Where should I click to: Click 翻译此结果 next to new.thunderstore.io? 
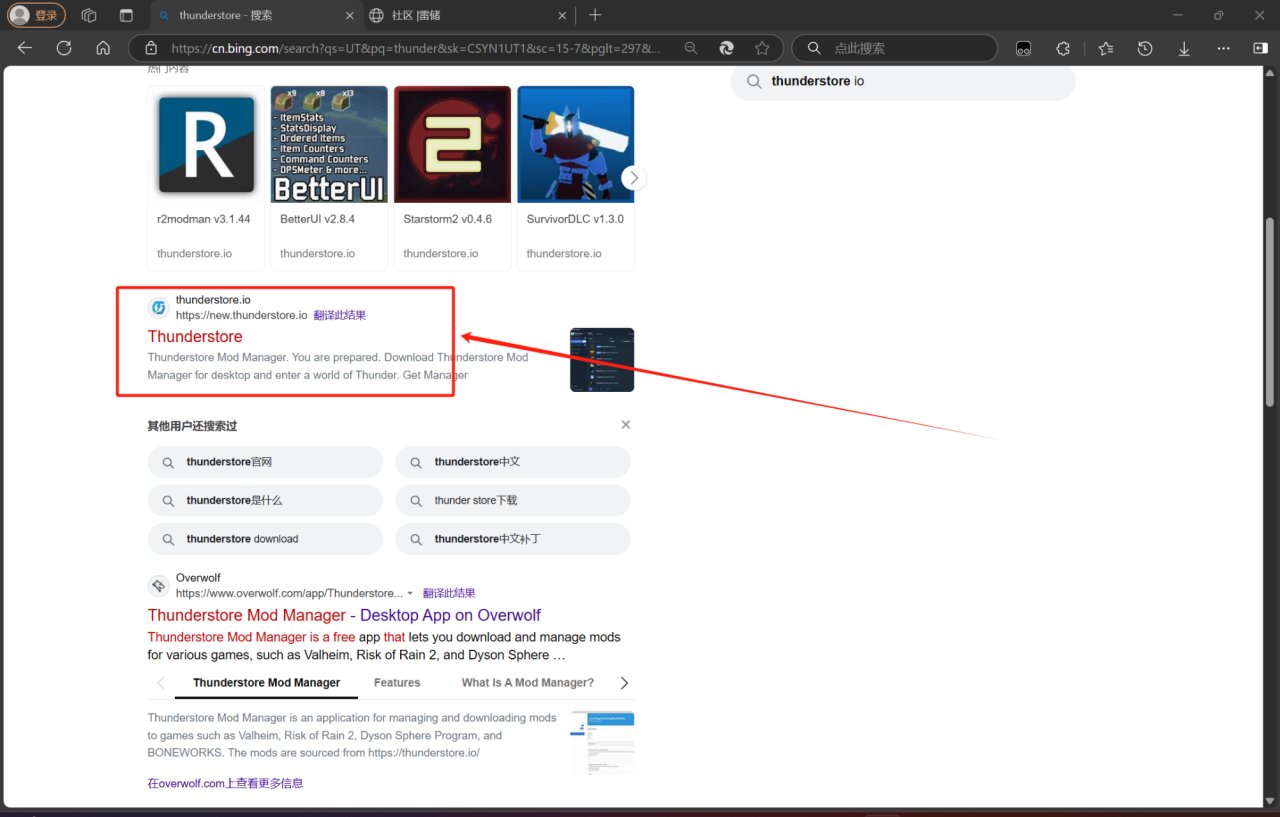(x=339, y=315)
